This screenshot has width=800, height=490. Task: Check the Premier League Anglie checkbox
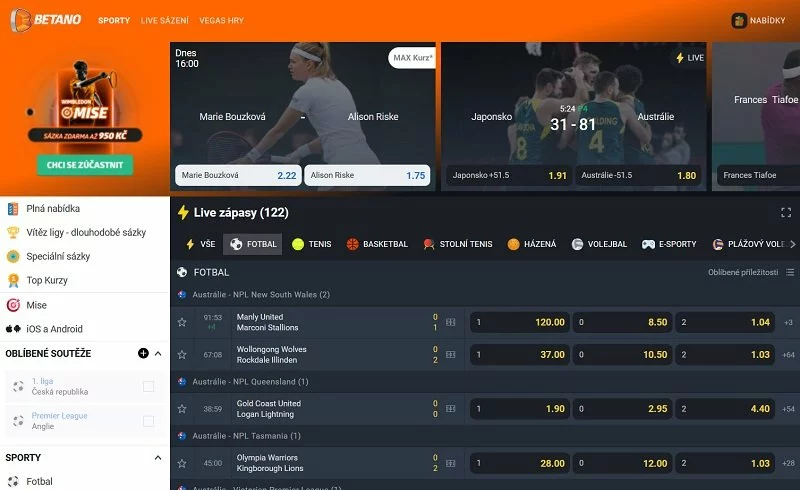pos(148,421)
